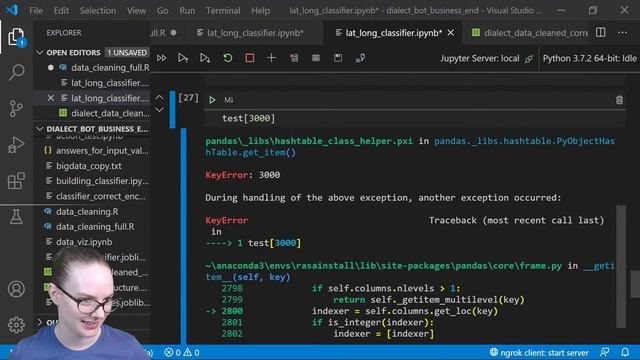Run cell 27 with the play button

212,100
